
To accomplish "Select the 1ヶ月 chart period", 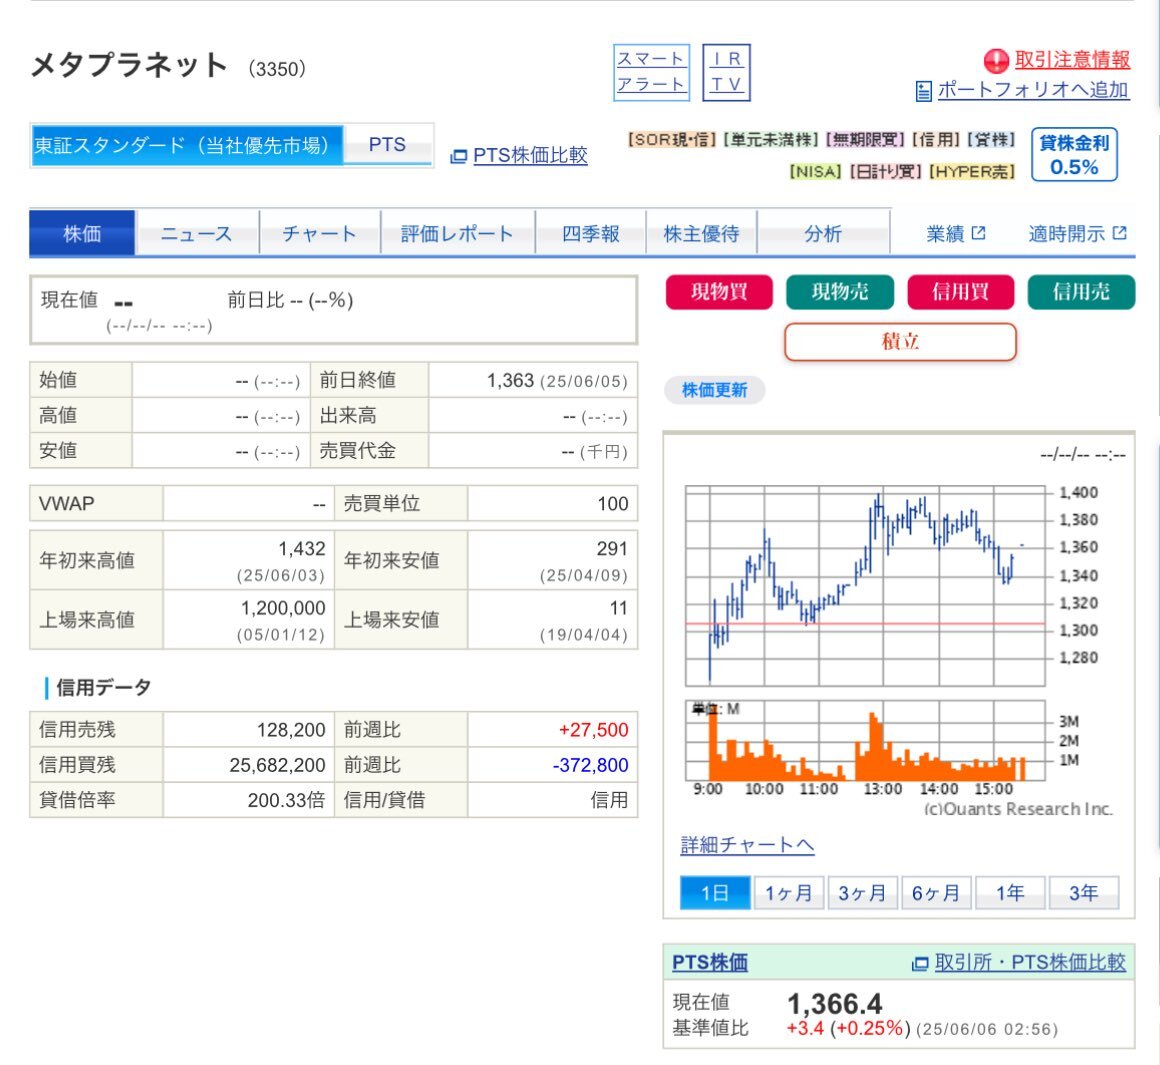I will (789, 893).
